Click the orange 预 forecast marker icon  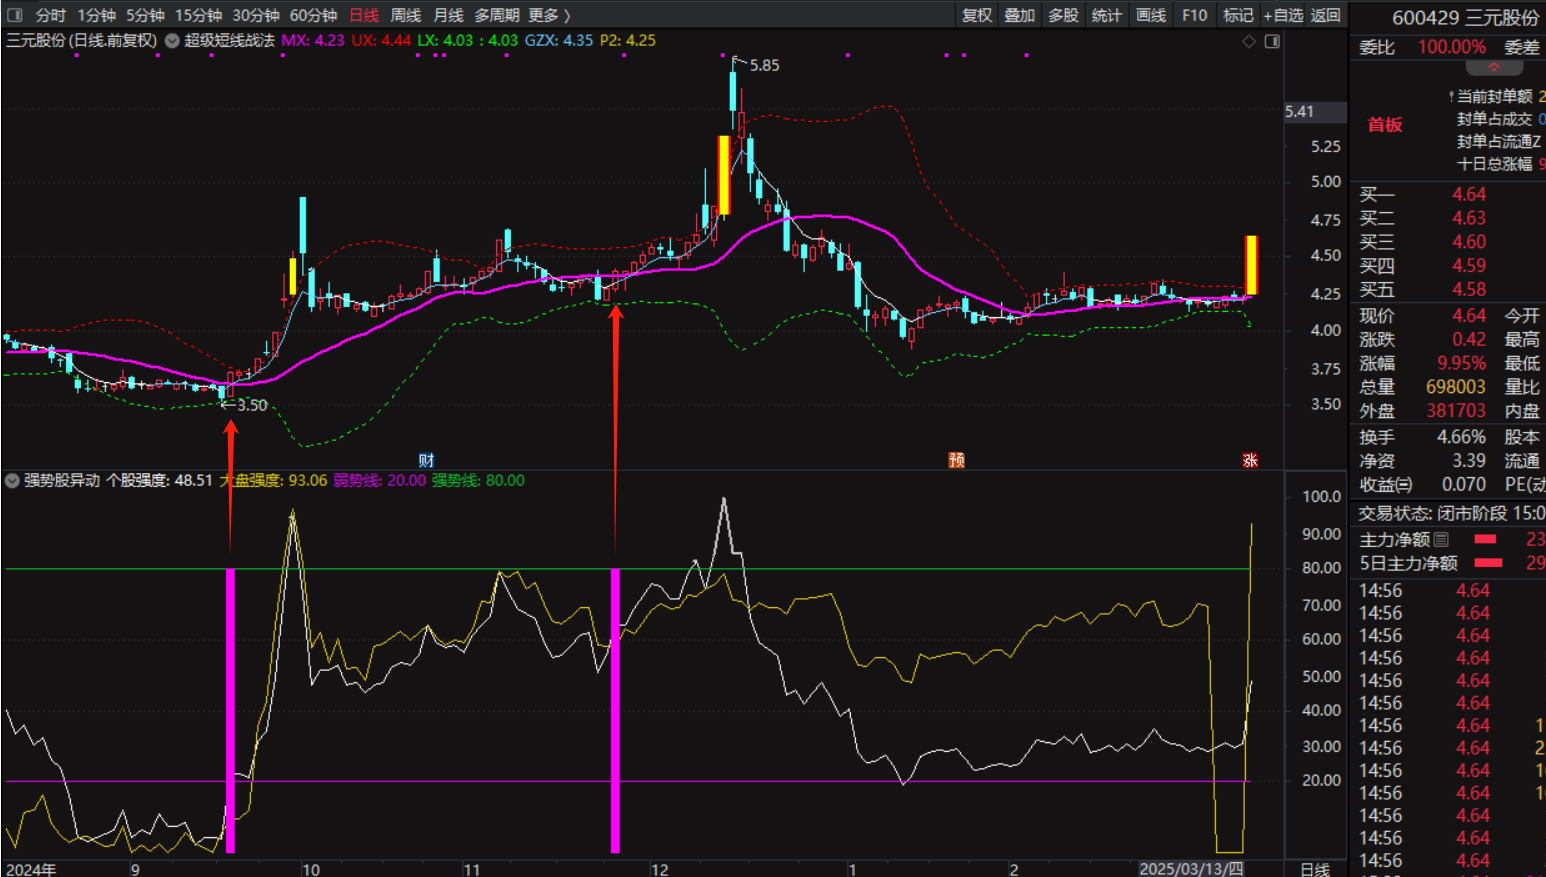point(956,460)
